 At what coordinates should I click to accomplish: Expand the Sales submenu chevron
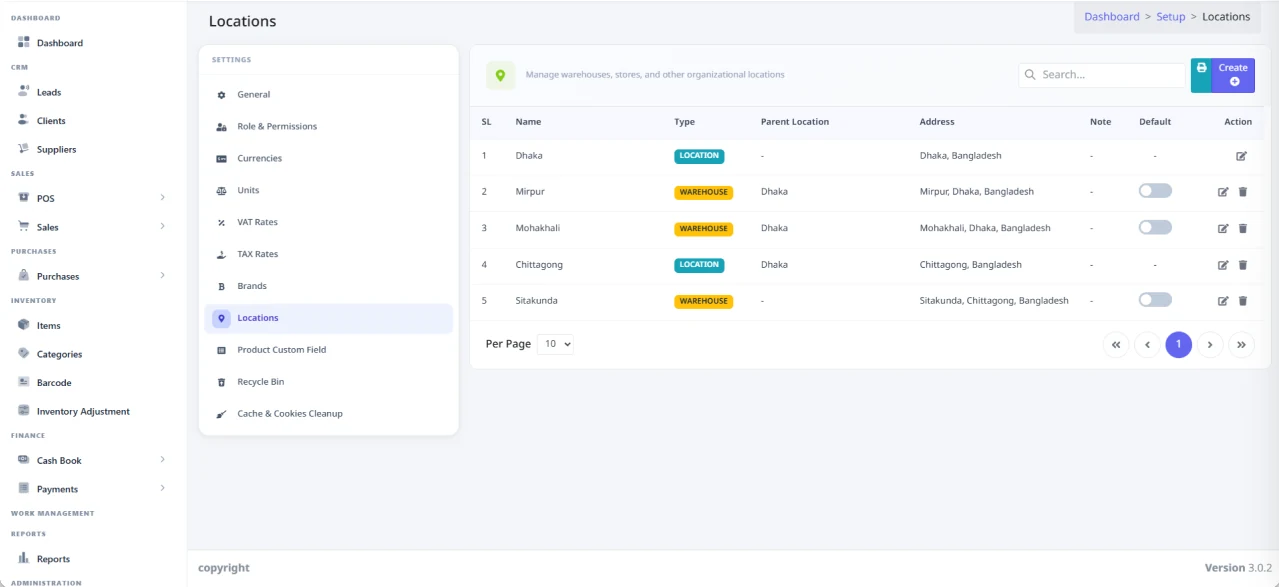coord(162,226)
